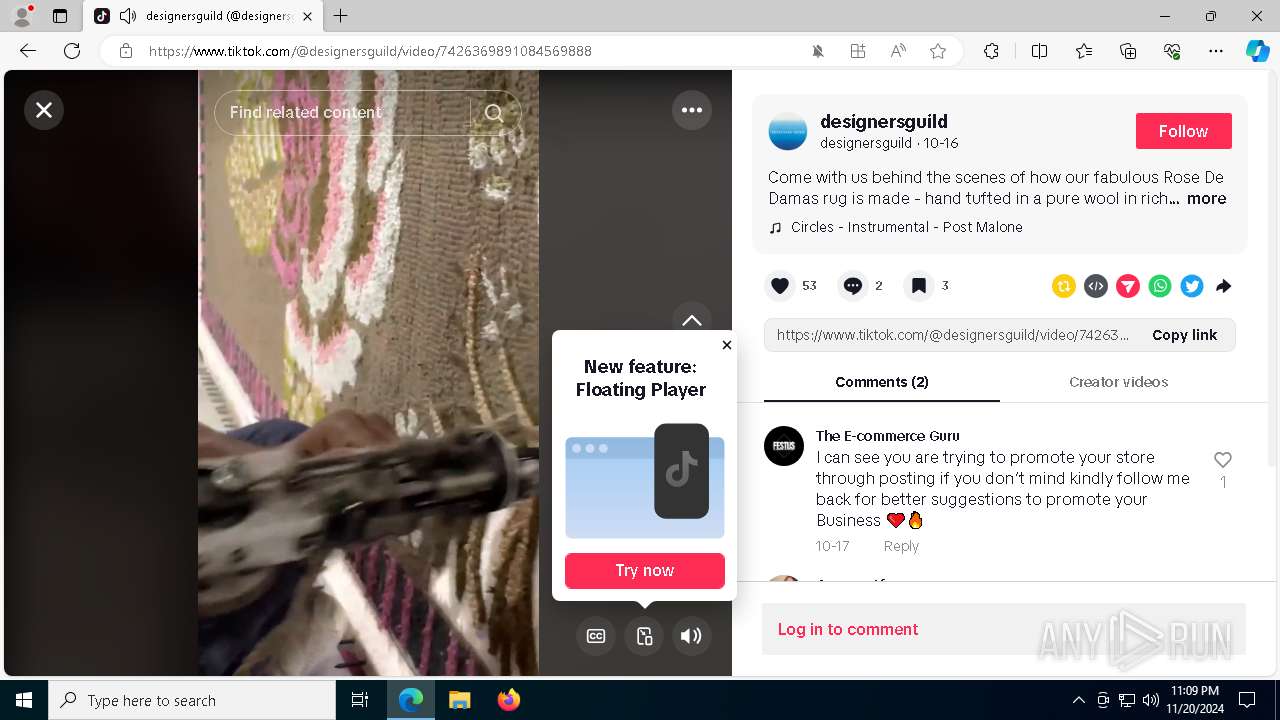Image resolution: width=1280 pixels, height=720 pixels.
Task: Open the video three-dots options menu
Action: click(x=692, y=110)
